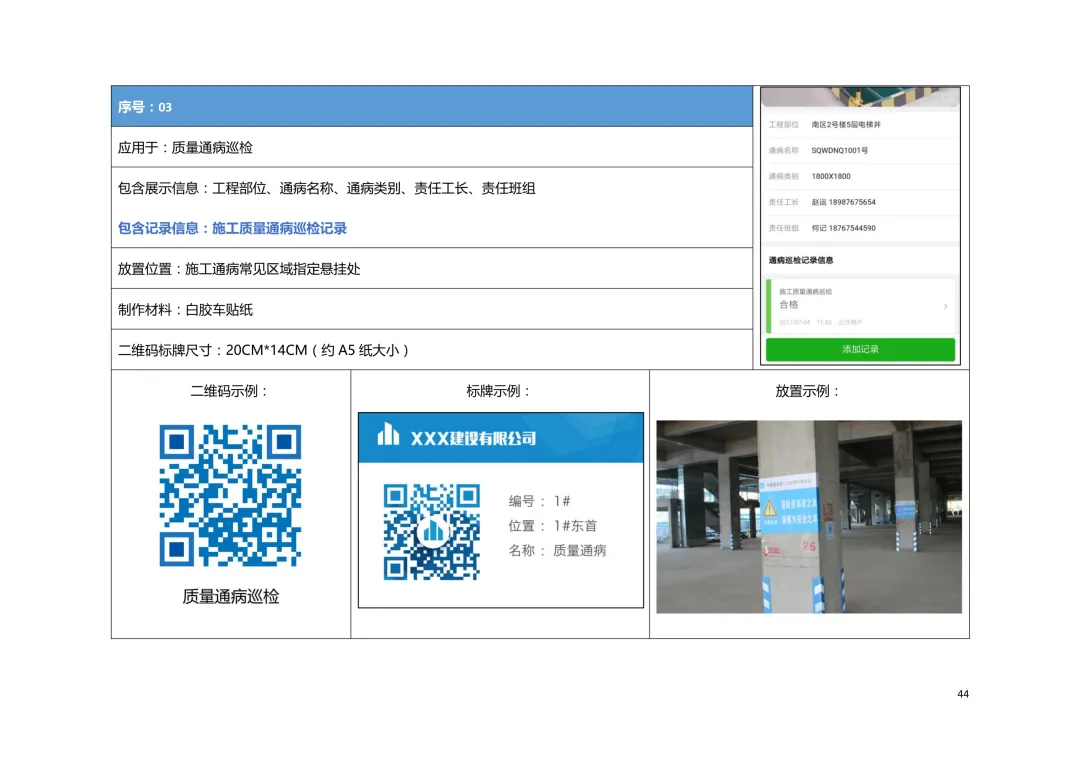The height and width of the screenshot is (764, 1080).
Task: Click the sign field 名称： 质量通病
Action: click(x=557, y=550)
